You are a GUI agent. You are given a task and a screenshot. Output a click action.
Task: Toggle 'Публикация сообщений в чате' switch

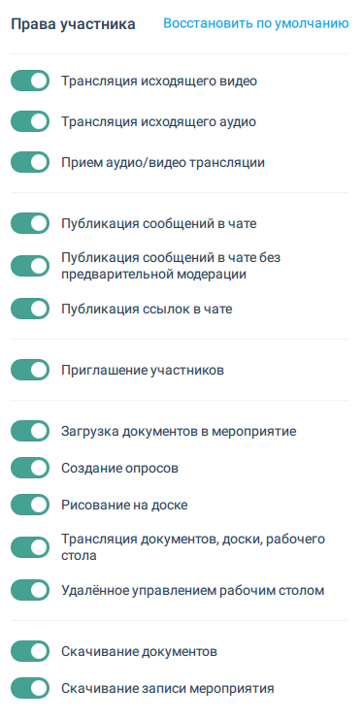tap(30, 223)
